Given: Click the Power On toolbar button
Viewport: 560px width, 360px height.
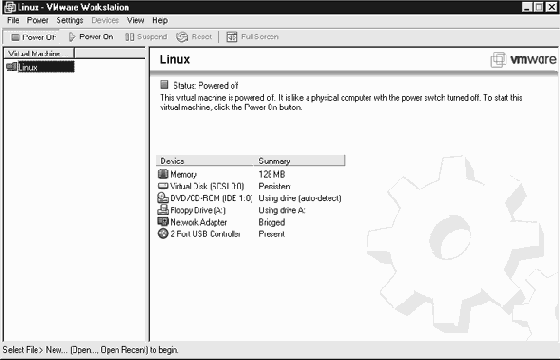Looking at the screenshot, I should (x=91, y=37).
